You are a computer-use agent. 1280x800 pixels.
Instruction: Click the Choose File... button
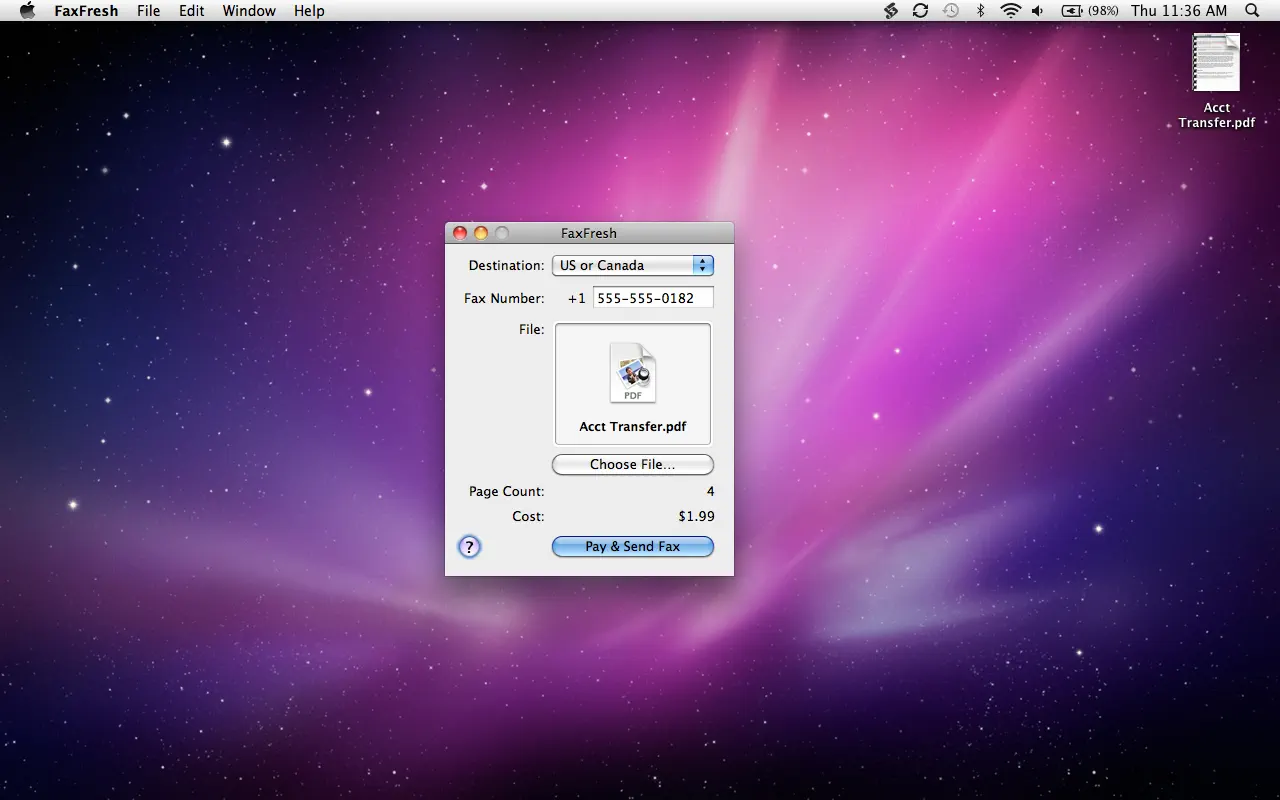click(x=633, y=464)
